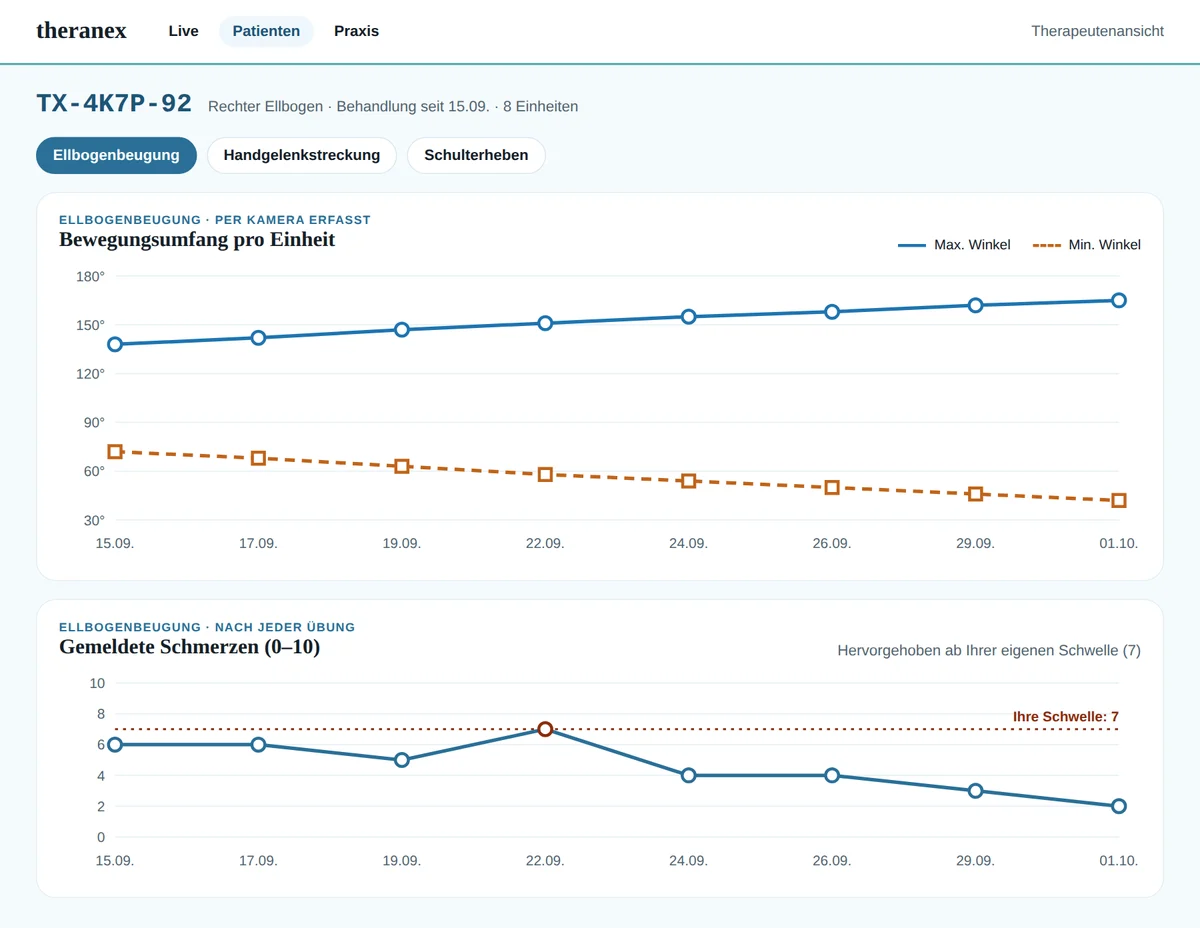1200x928 pixels.
Task: Open the Live navigation item
Action: pyautogui.click(x=184, y=31)
